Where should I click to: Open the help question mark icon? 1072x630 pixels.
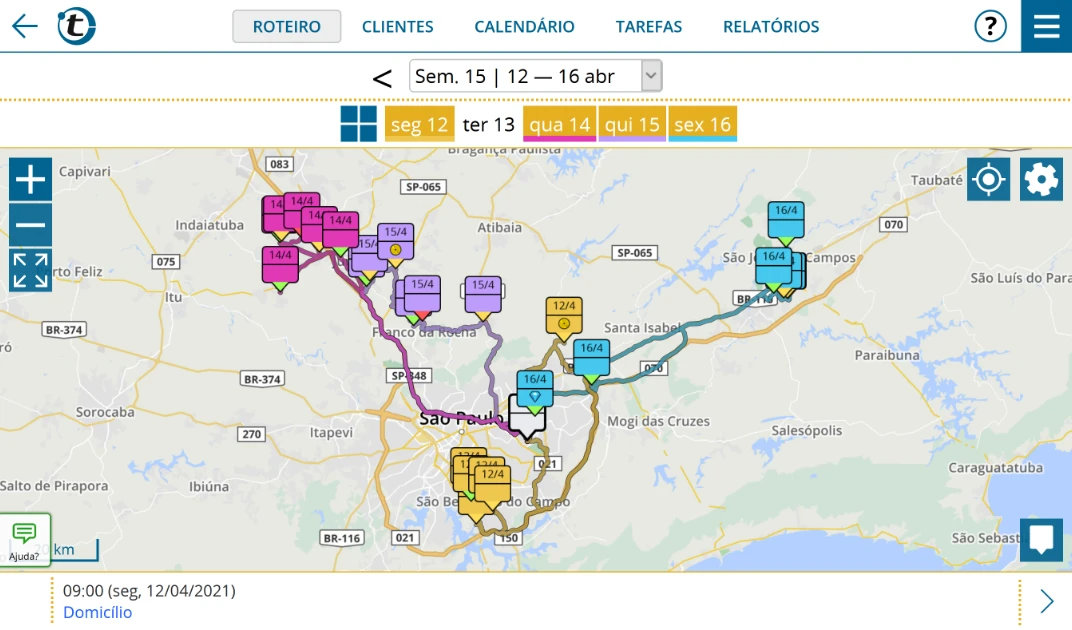989,26
